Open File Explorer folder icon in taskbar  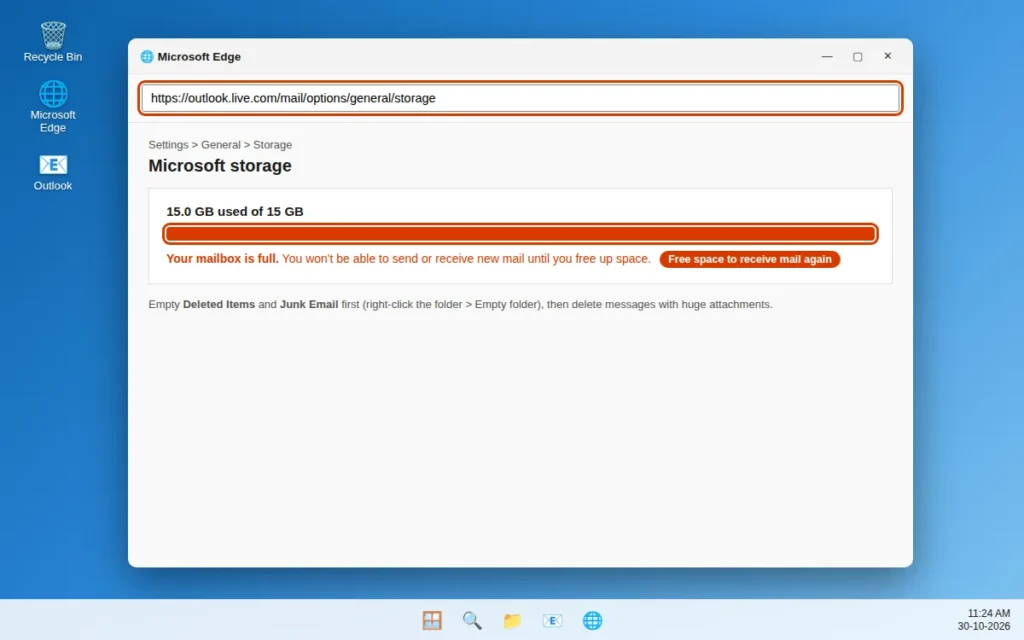click(512, 620)
